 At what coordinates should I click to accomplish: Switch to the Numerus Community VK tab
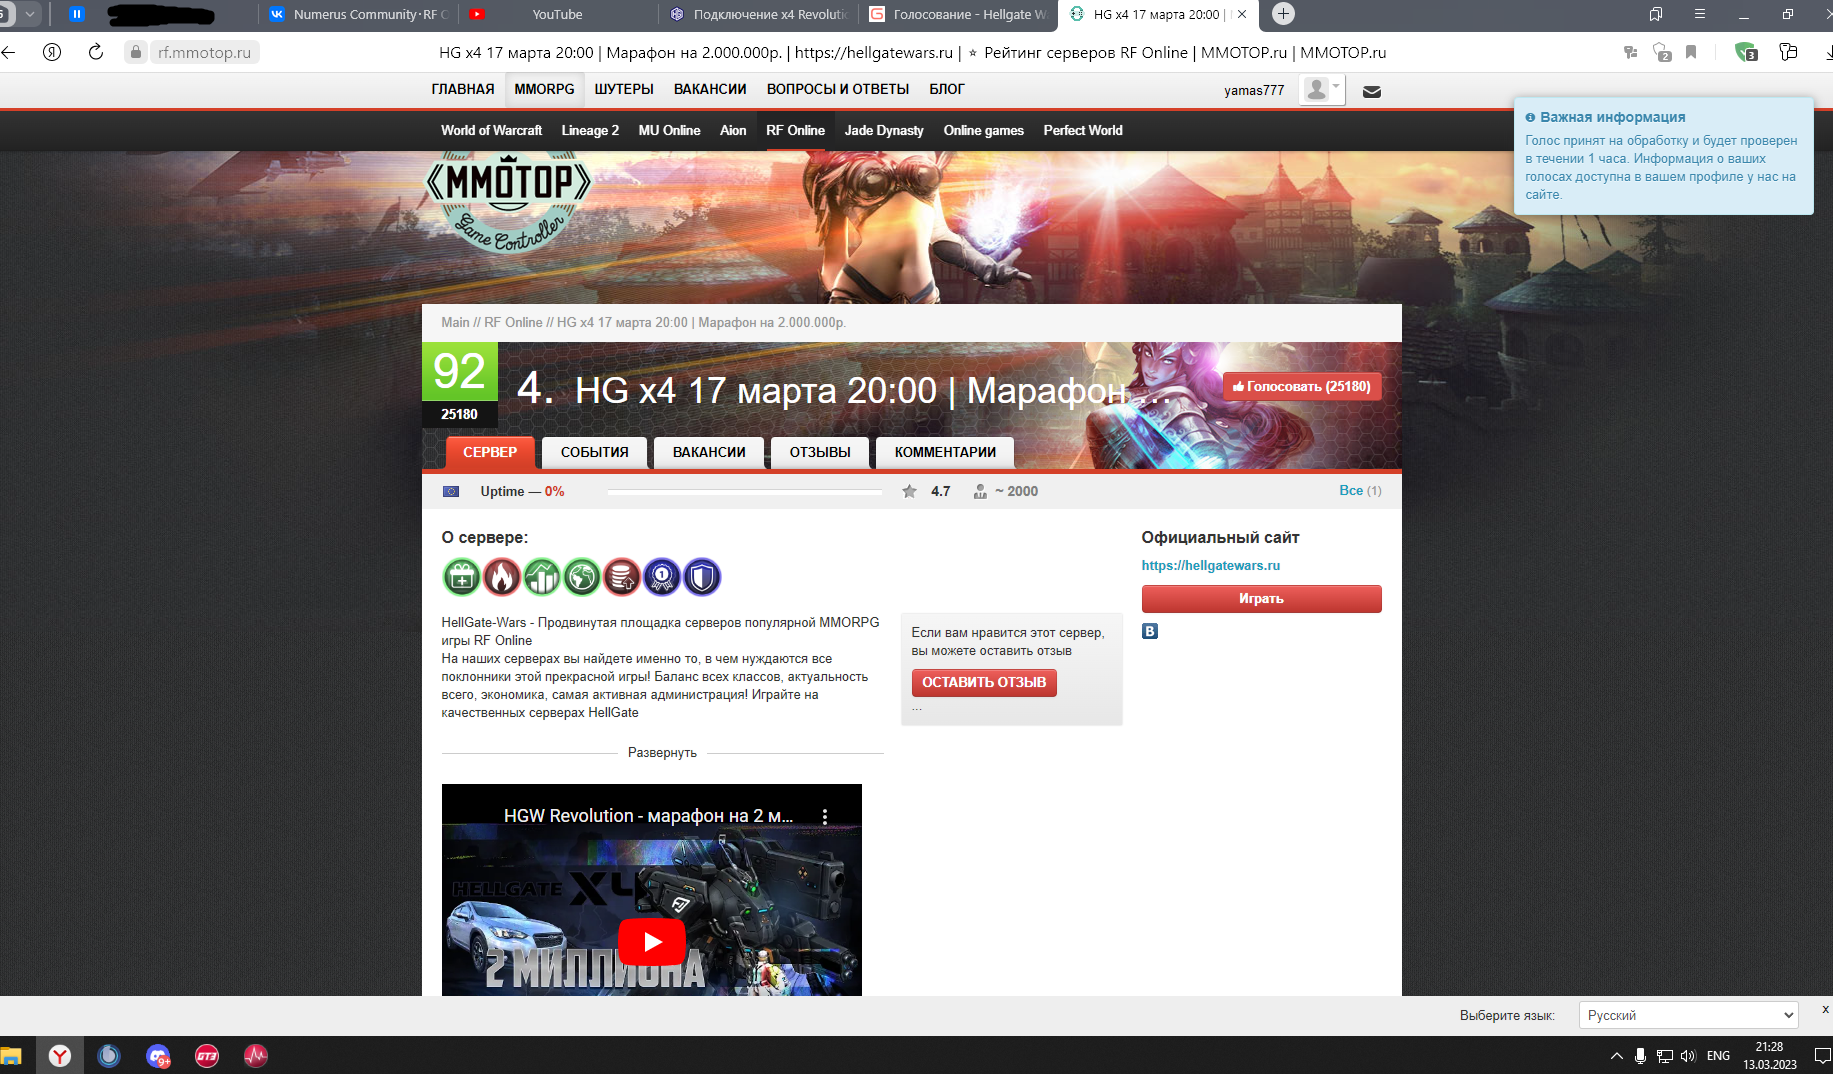point(358,14)
